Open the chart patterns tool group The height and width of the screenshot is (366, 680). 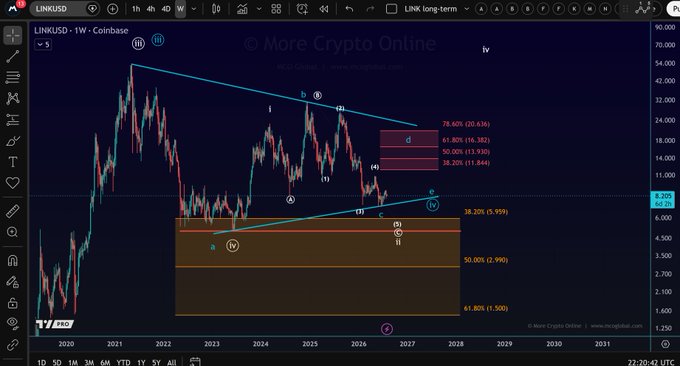click(x=13, y=98)
